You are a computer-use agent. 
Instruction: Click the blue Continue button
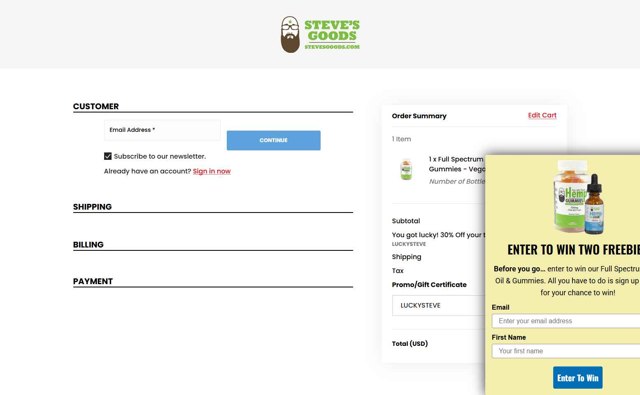point(273,140)
